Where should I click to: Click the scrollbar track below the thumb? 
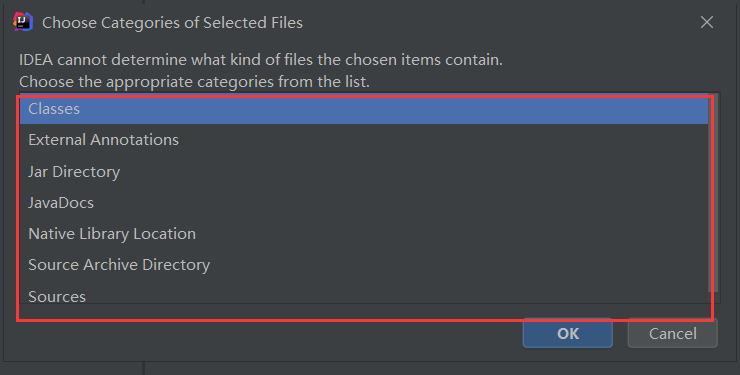click(x=715, y=298)
